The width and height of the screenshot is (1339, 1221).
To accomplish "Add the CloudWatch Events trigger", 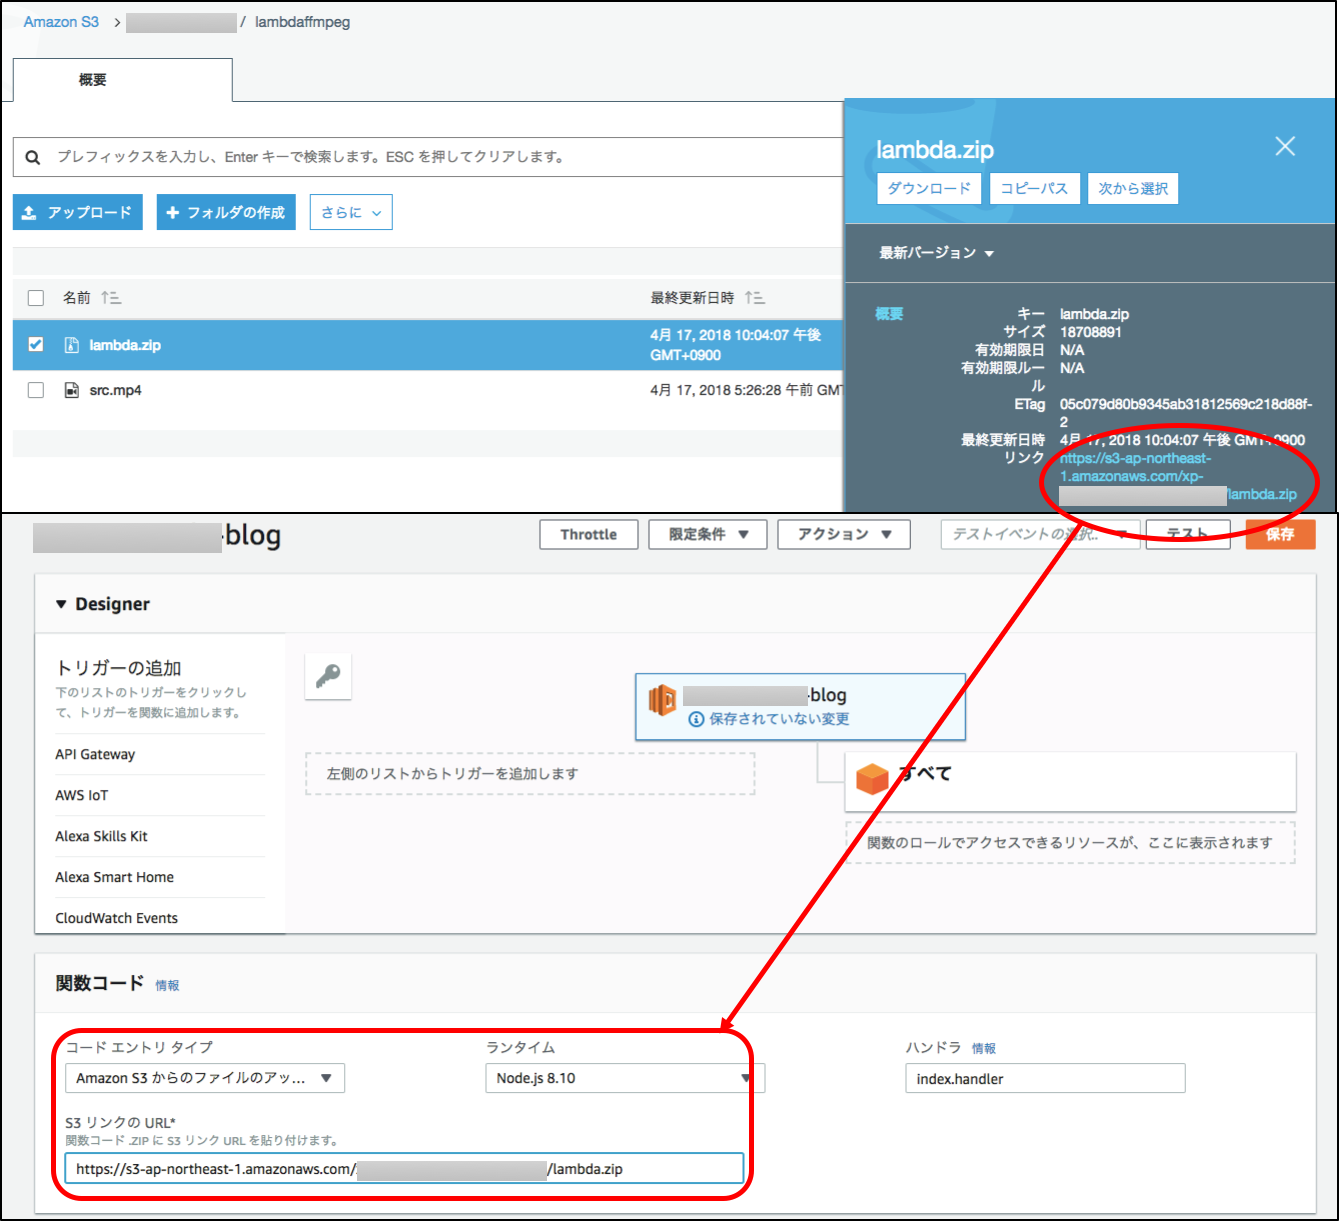I will (x=116, y=918).
